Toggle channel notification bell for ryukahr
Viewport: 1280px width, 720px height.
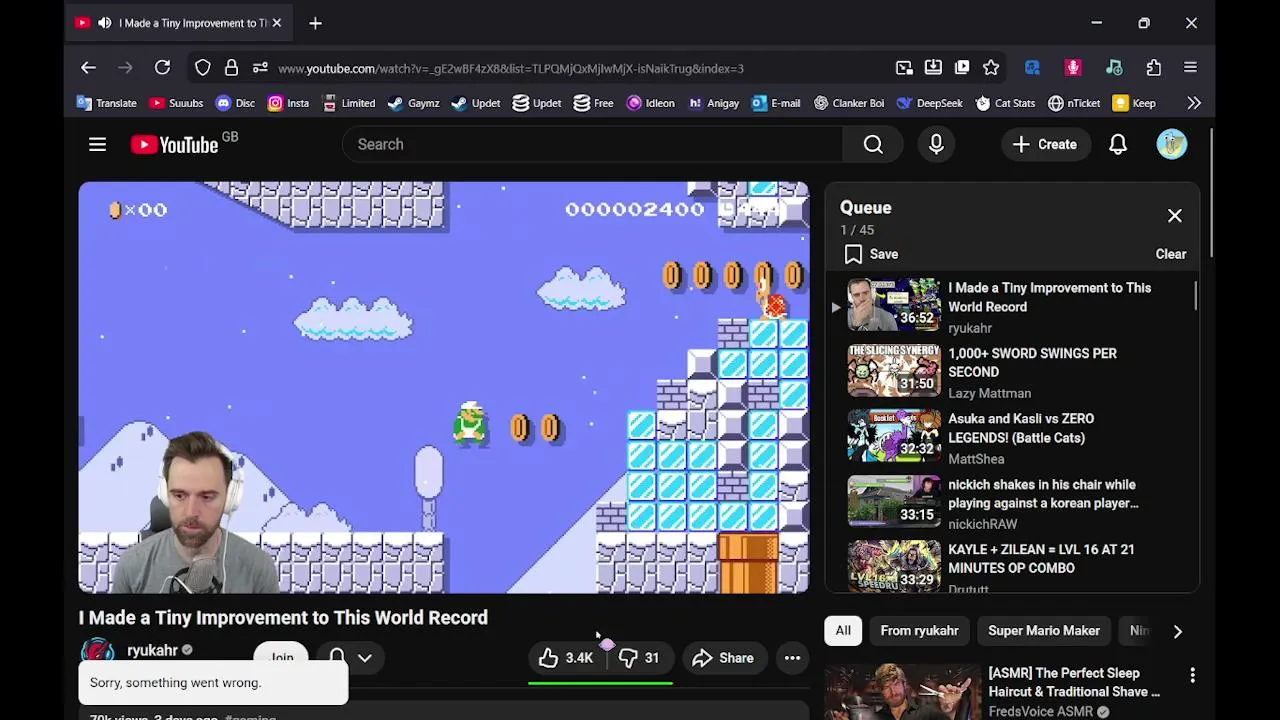[337, 658]
